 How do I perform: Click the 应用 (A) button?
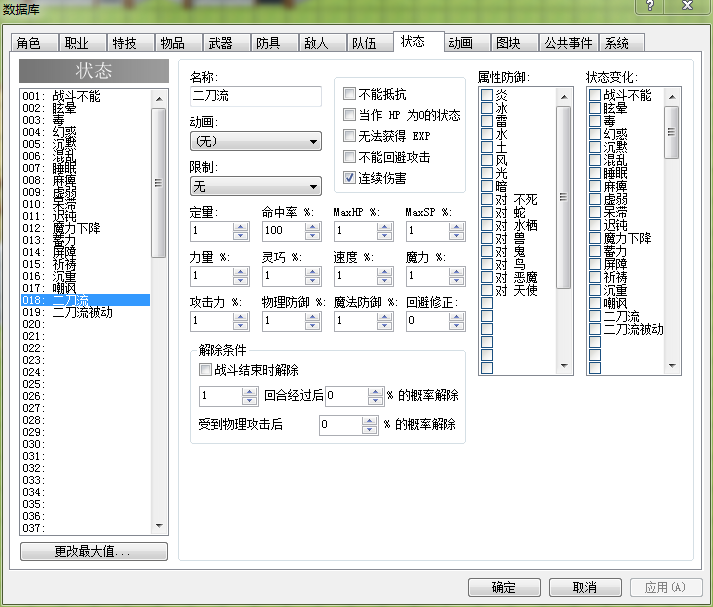[666, 587]
